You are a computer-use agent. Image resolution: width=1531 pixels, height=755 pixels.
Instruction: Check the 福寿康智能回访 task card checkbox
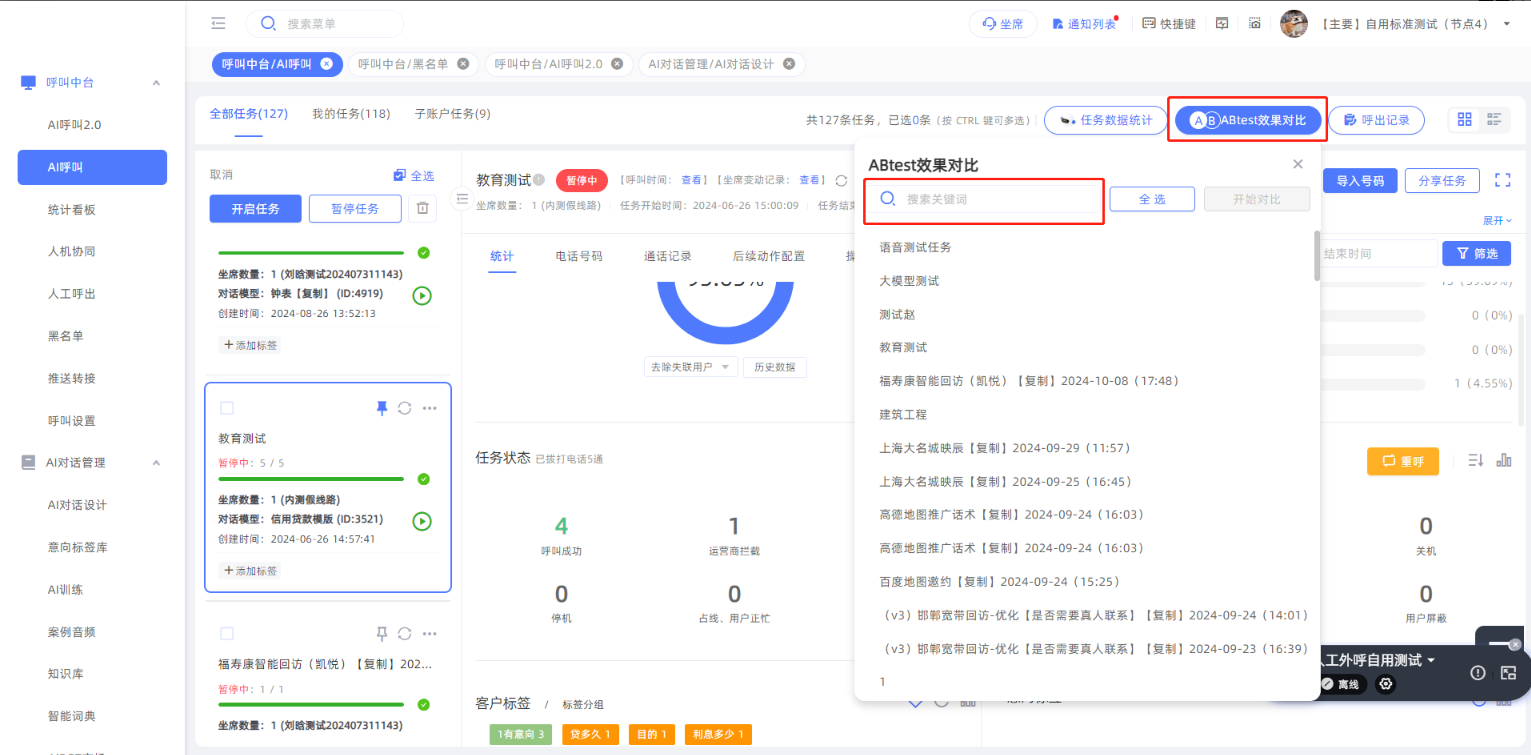[x=227, y=633]
